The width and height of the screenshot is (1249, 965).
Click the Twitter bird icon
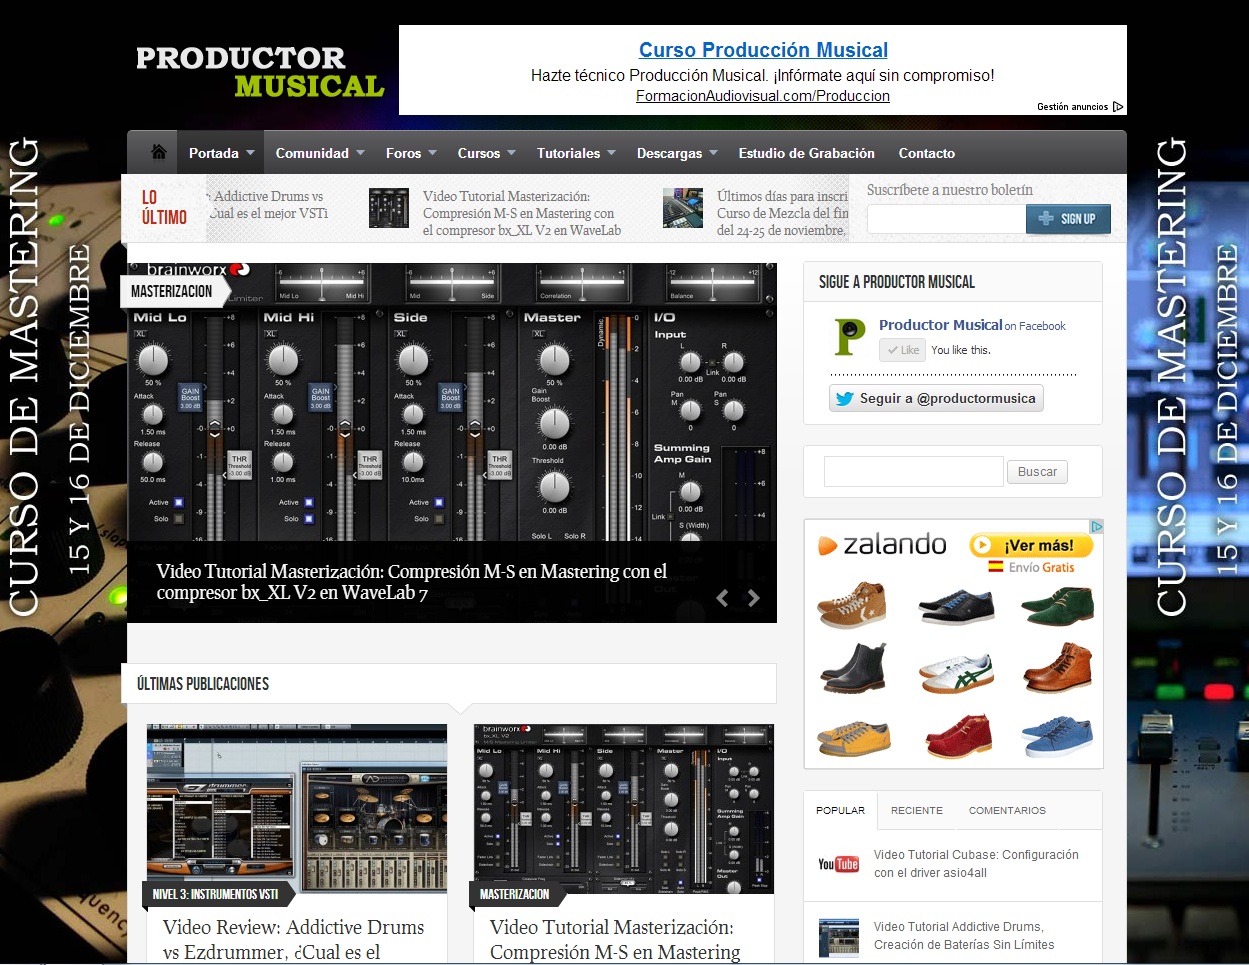[845, 398]
